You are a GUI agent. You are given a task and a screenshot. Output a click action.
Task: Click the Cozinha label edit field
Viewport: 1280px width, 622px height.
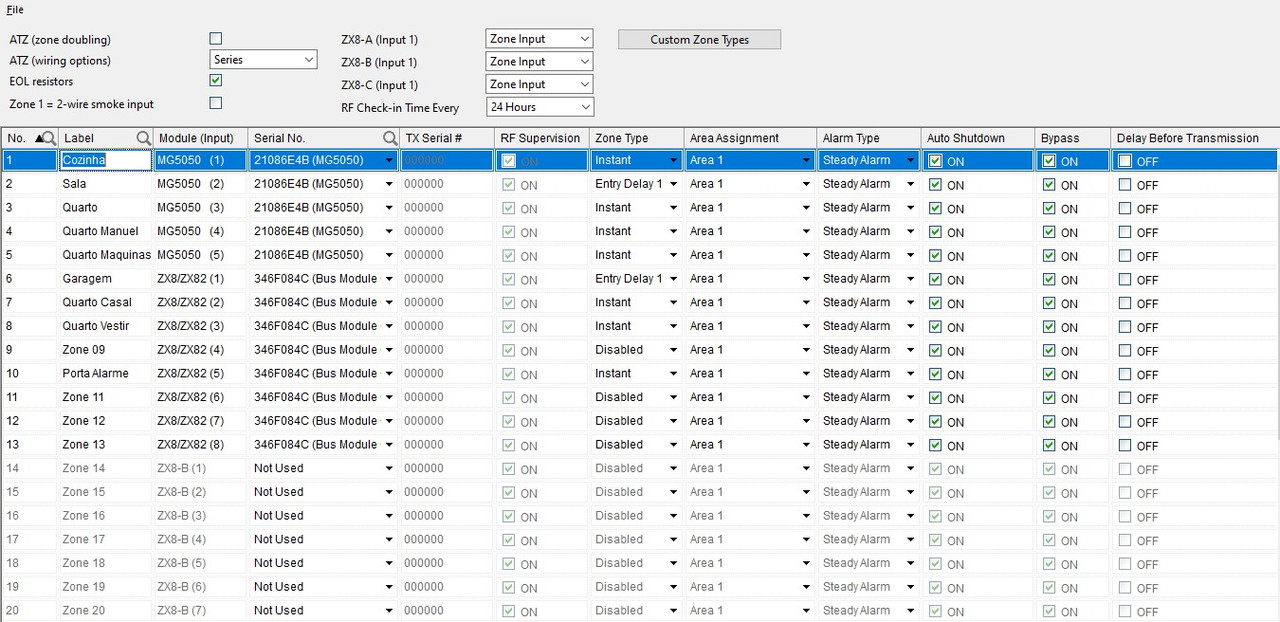(x=106, y=160)
